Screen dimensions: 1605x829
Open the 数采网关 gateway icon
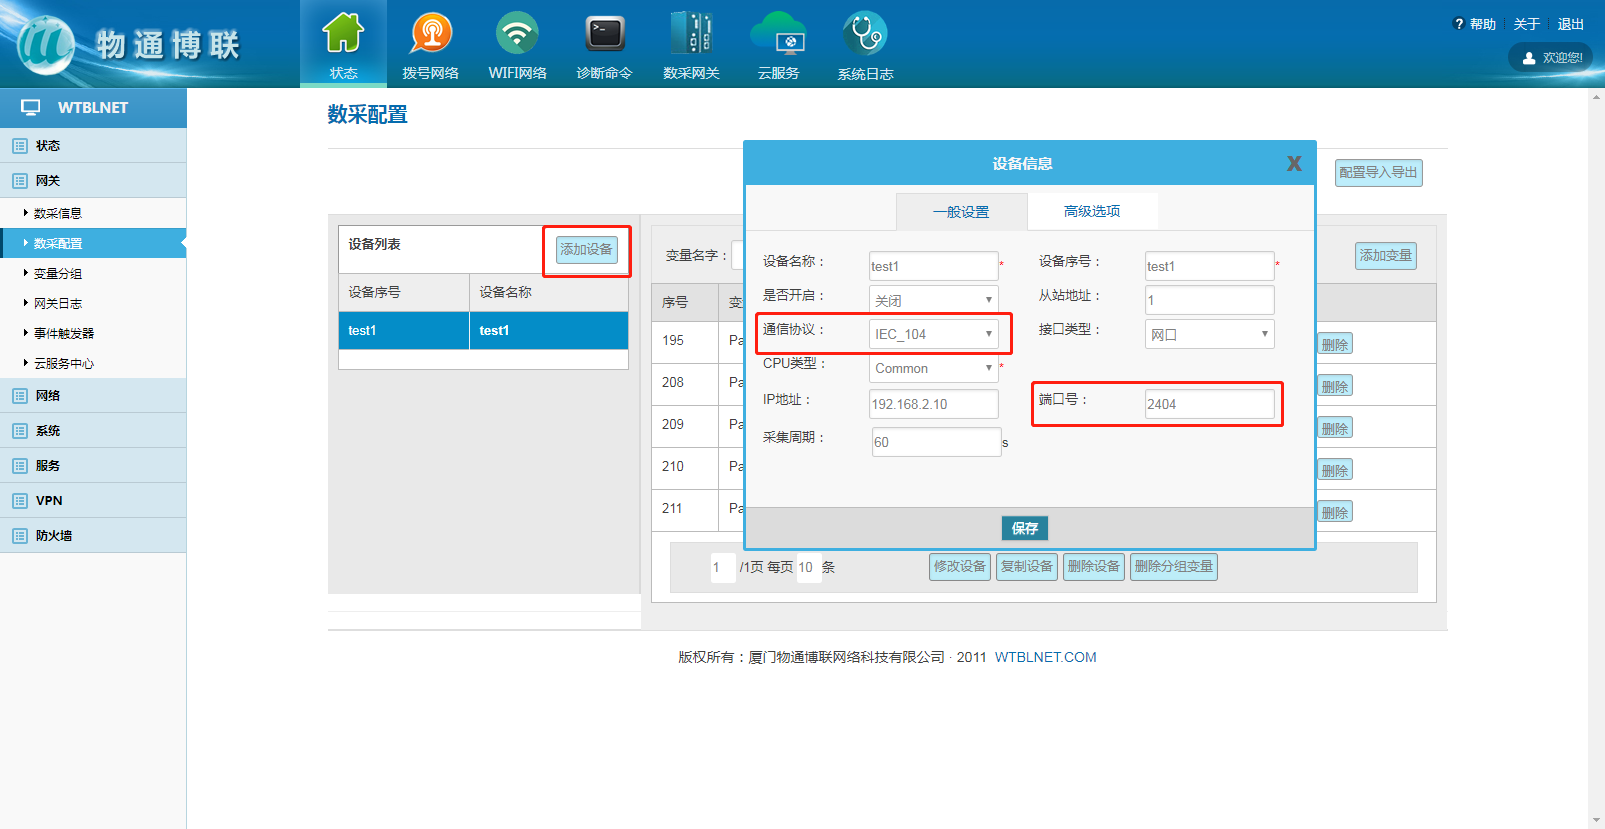click(x=691, y=35)
